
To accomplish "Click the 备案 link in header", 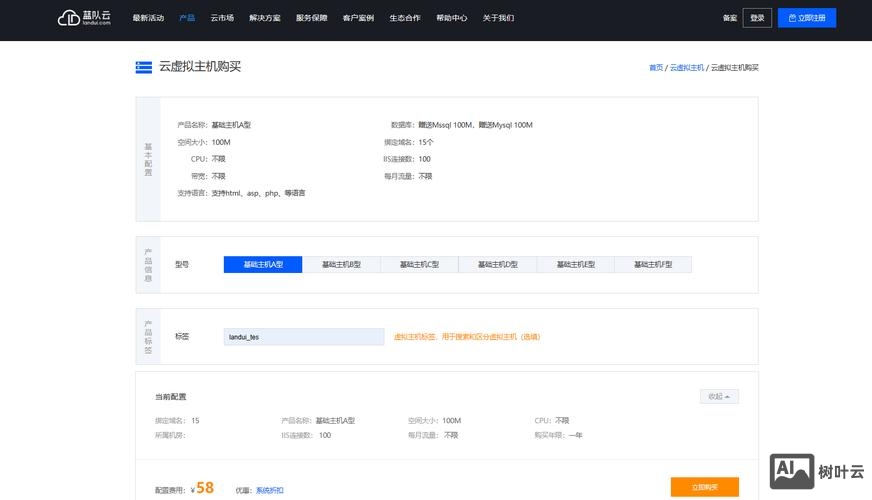I will 730,18.
